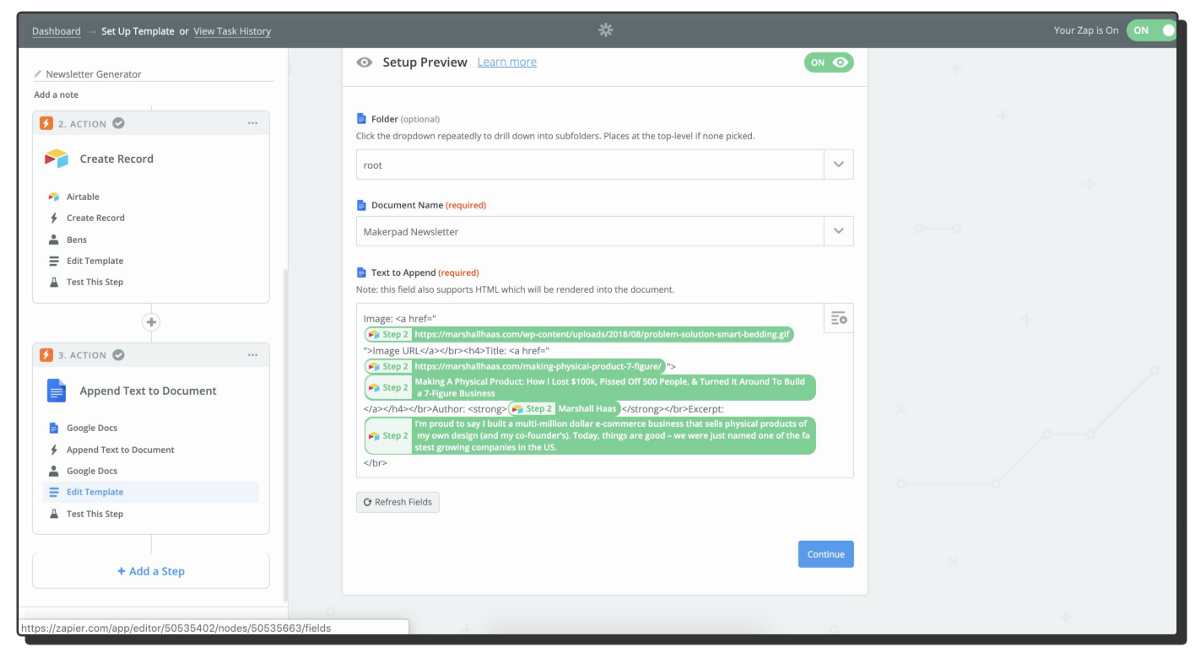
Task: Click the Step 2 Marshall Haas author pill
Action: pos(565,409)
